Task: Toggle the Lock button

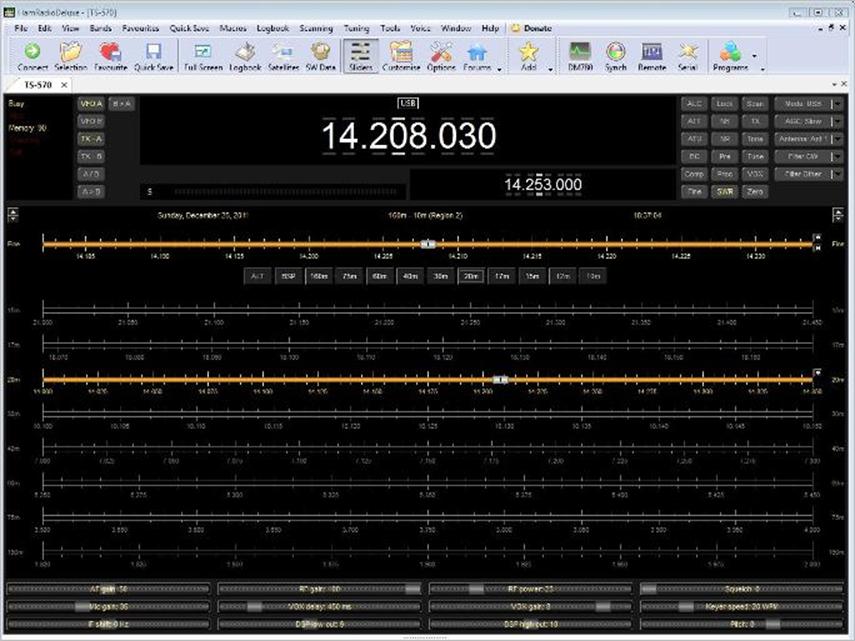Action: [x=725, y=104]
